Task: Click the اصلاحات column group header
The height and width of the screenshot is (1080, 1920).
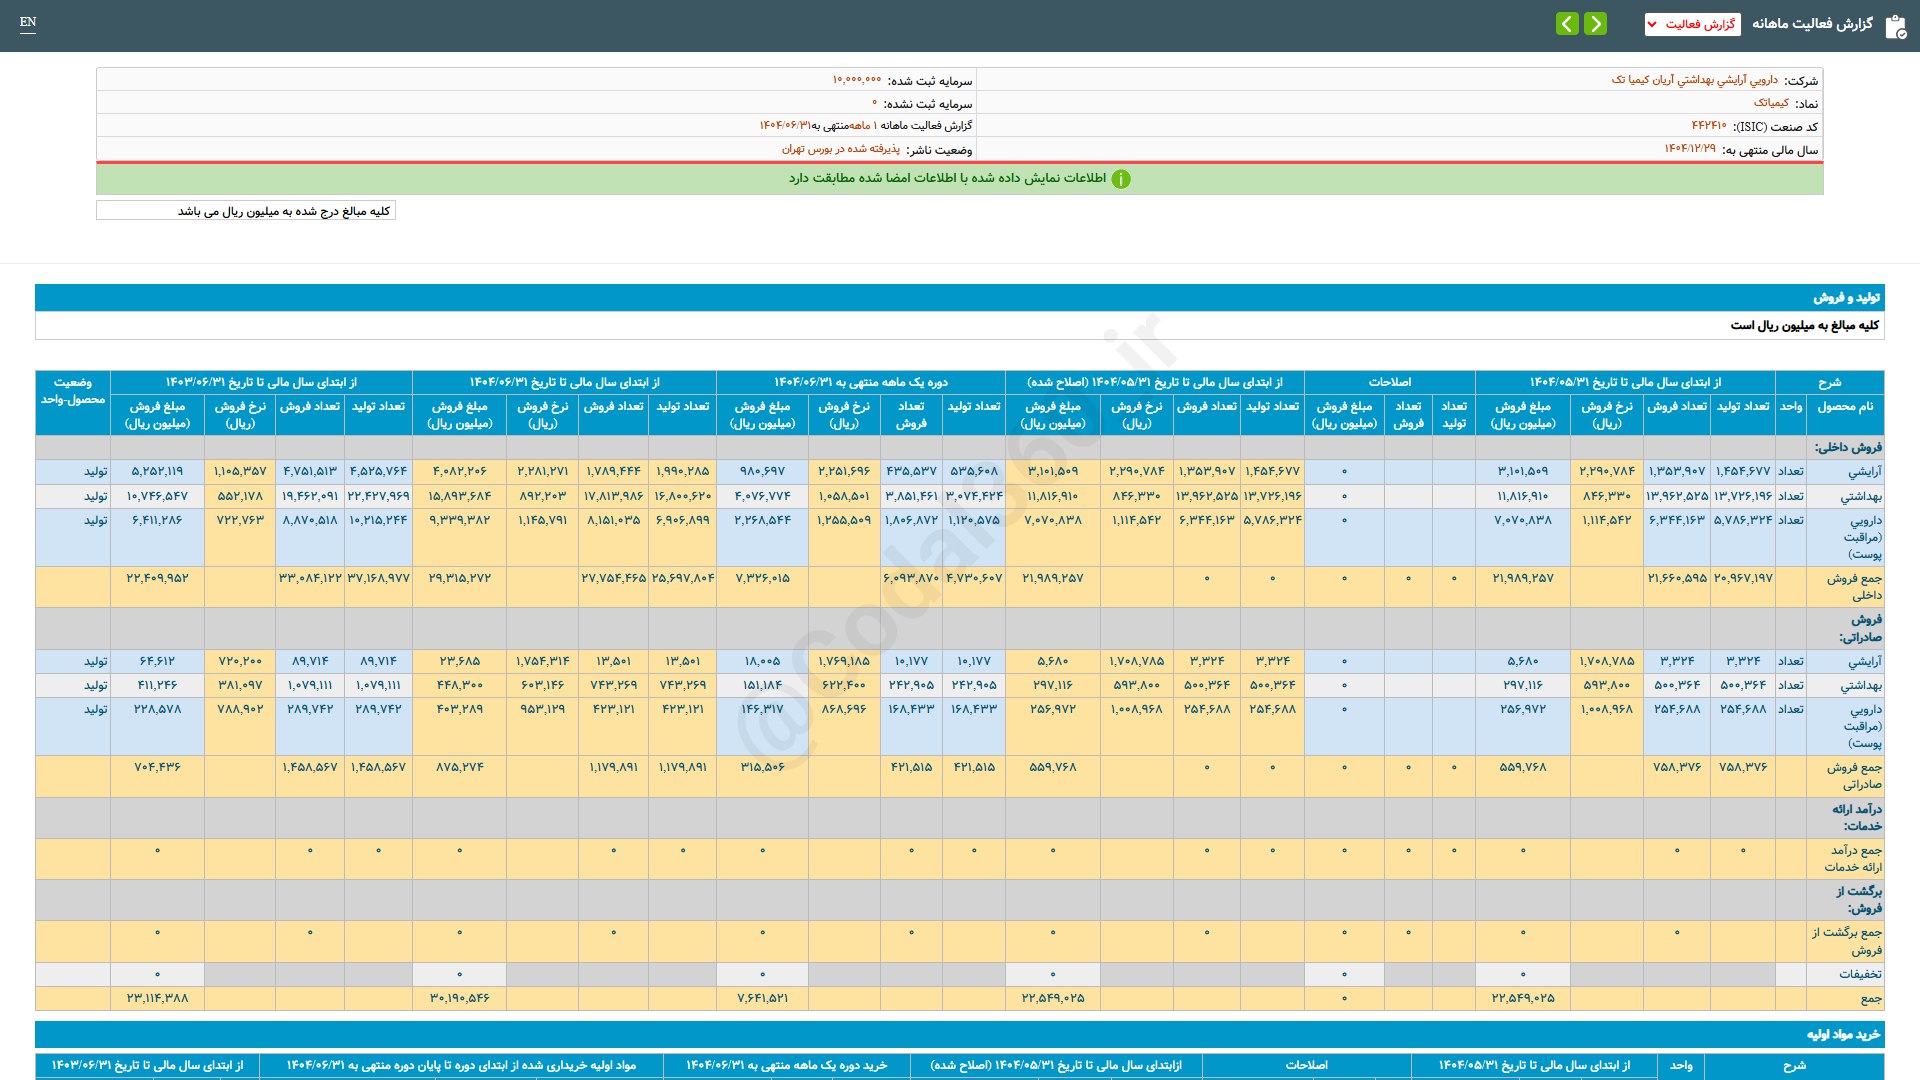Action: pyautogui.click(x=1389, y=382)
